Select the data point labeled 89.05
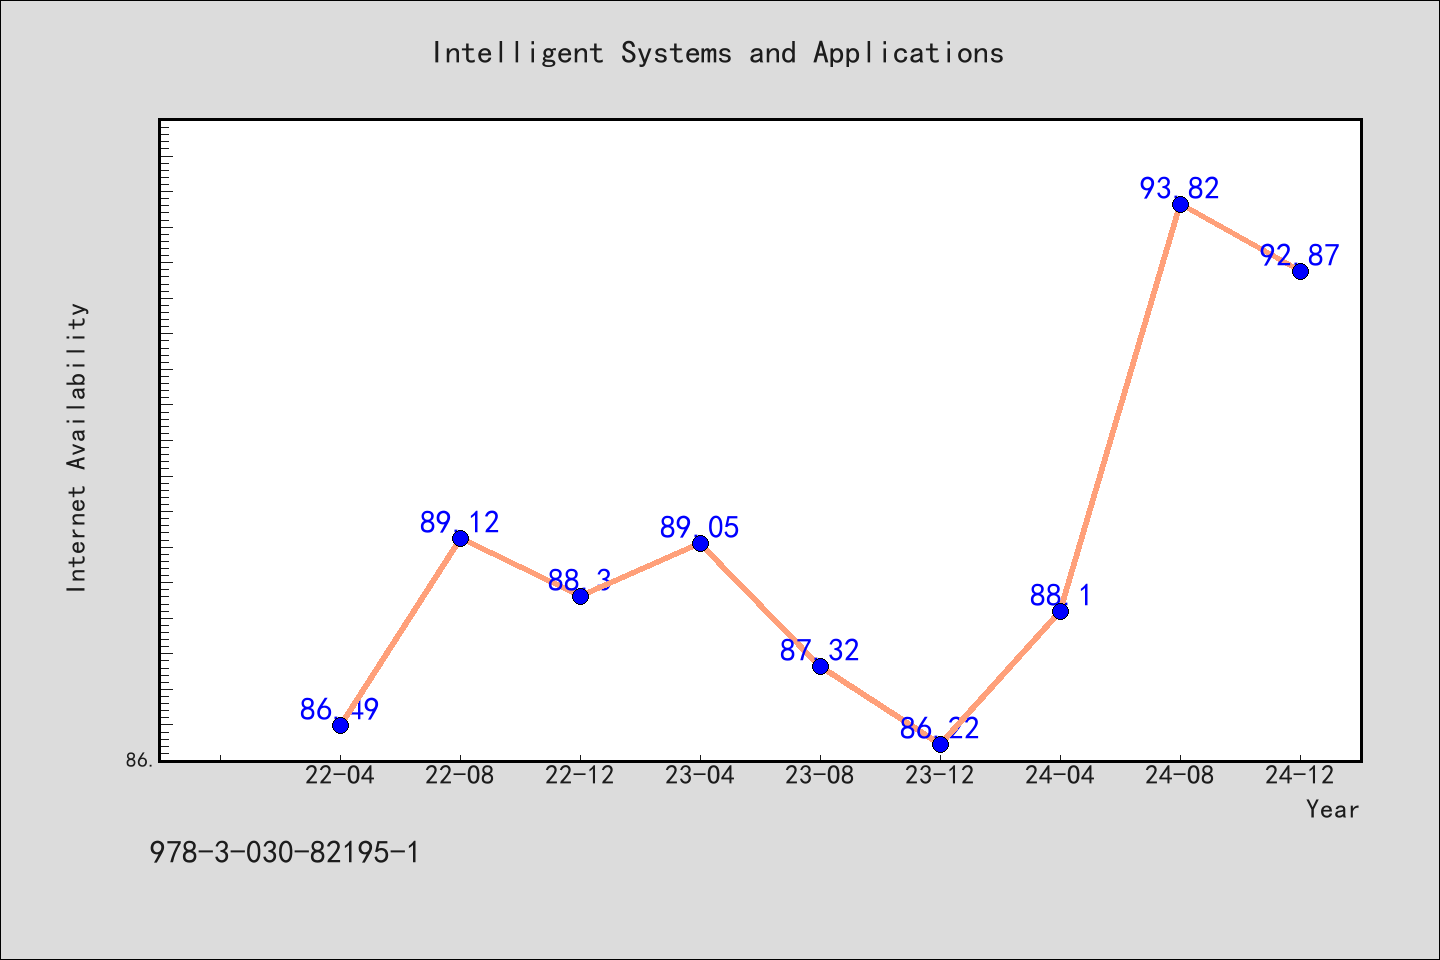Image resolution: width=1440 pixels, height=960 pixels. tap(700, 543)
